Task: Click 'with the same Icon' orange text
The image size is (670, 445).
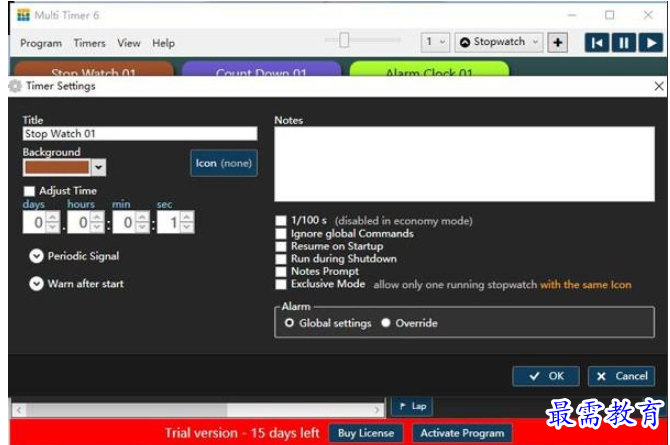Action: (x=585, y=285)
